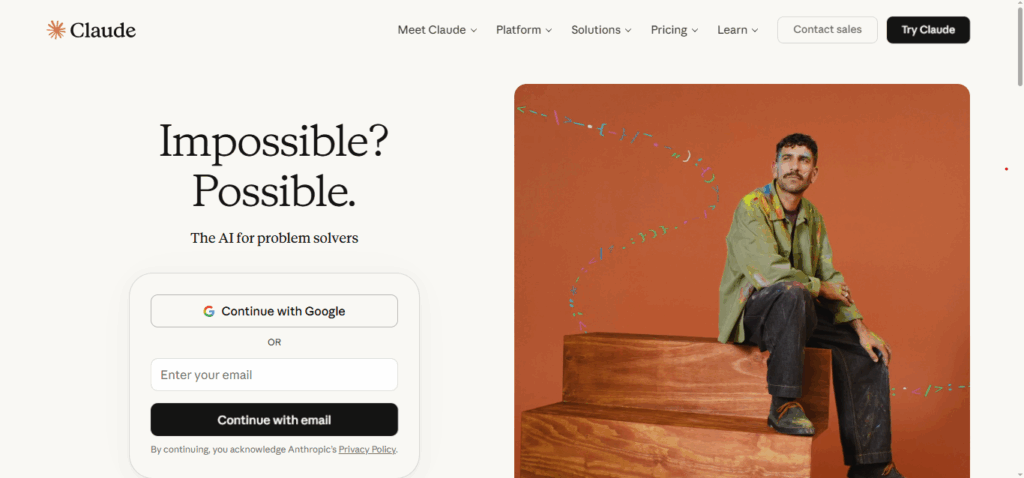Click the Contact sales button
Viewport: 1024px width, 478px height.
(x=827, y=30)
